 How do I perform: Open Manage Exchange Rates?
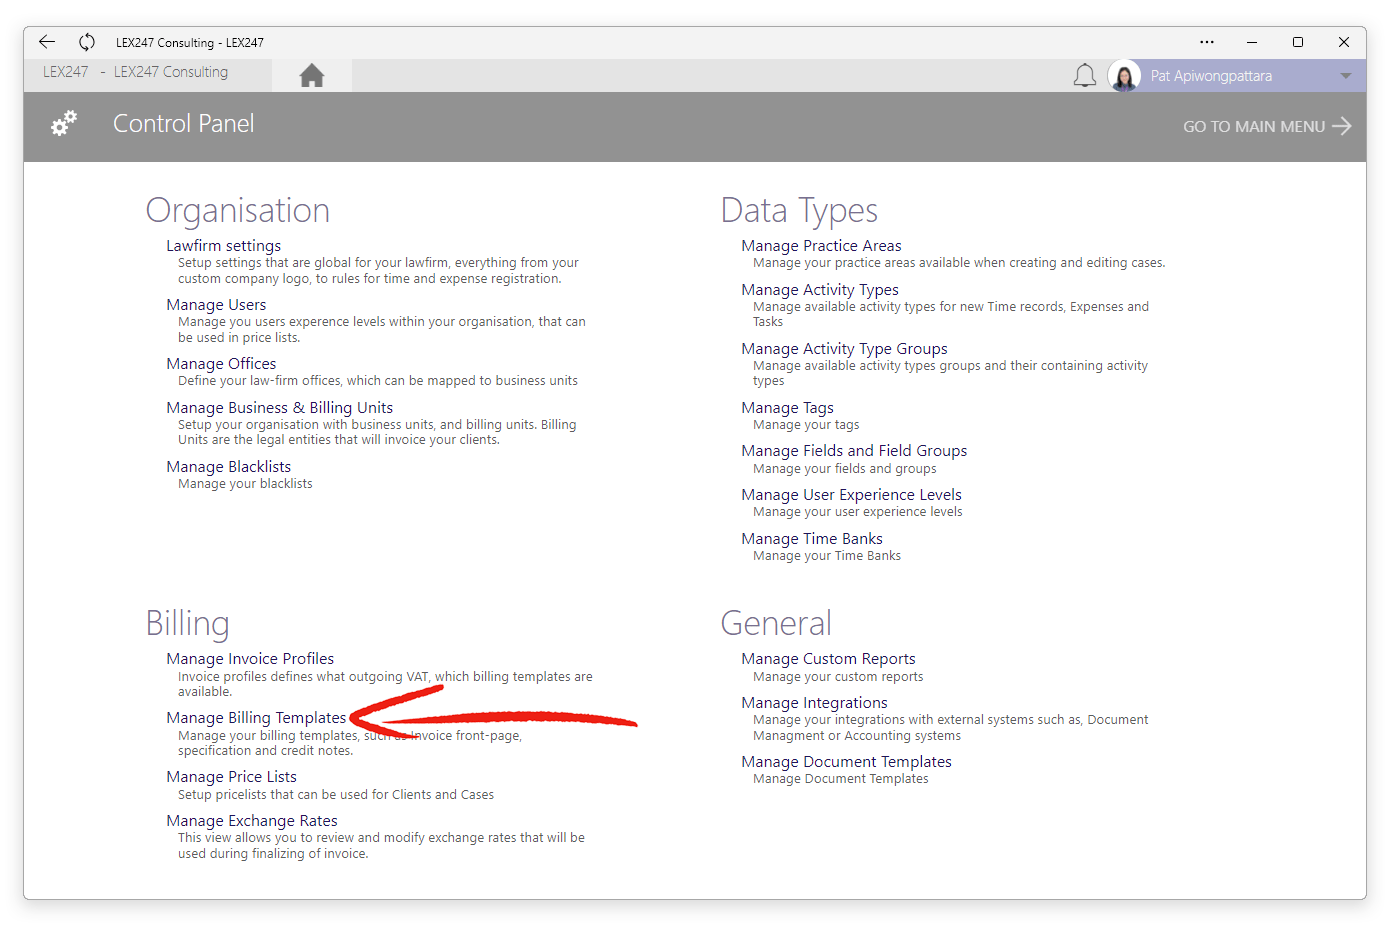pyautogui.click(x=252, y=821)
